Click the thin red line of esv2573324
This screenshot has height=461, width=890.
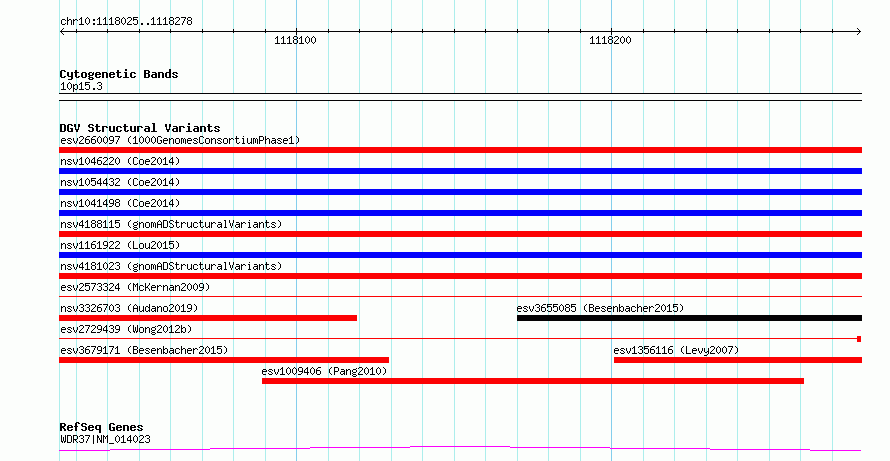[x=460, y=296]
